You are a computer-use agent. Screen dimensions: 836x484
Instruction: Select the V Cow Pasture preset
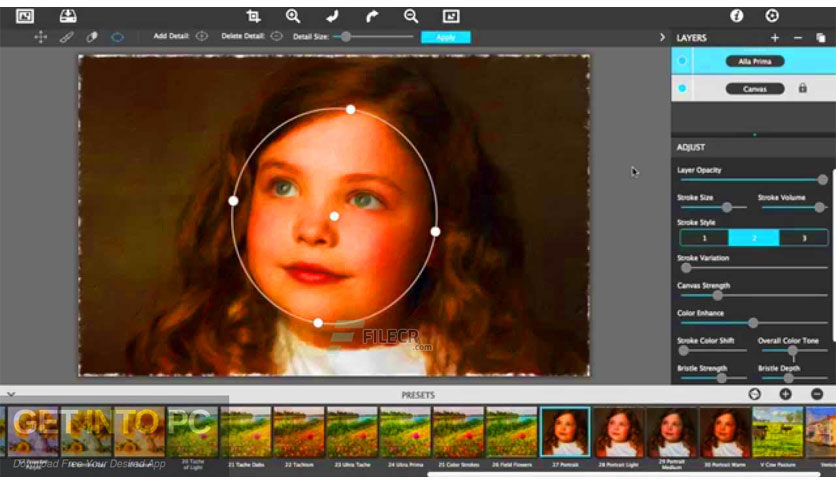pyautogui.click(x=777, y=432)
